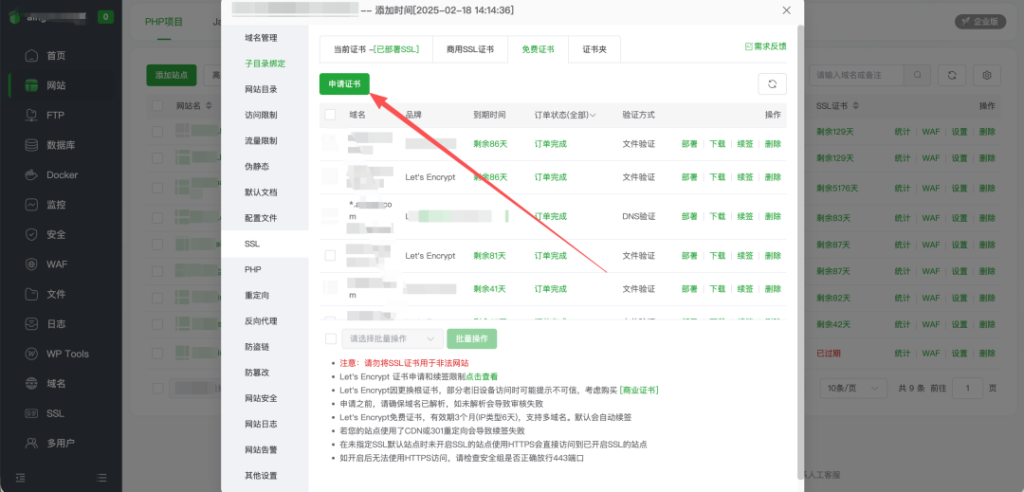
Task: Open the 证书夹 tab
Action: point(594,49)
